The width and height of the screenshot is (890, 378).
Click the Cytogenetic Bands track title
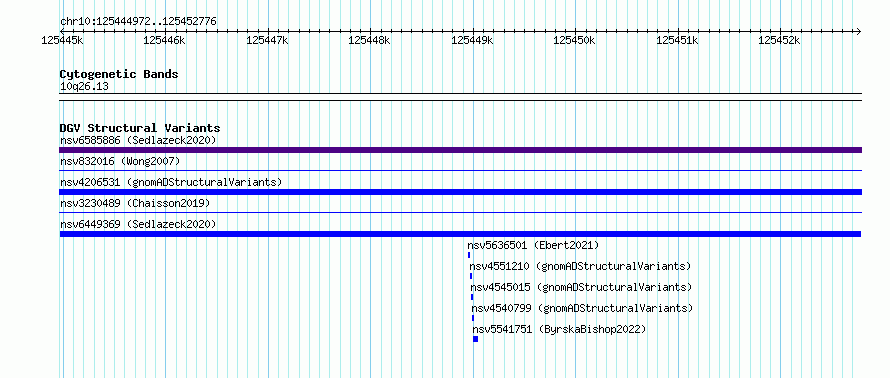[x=119, y=74]
